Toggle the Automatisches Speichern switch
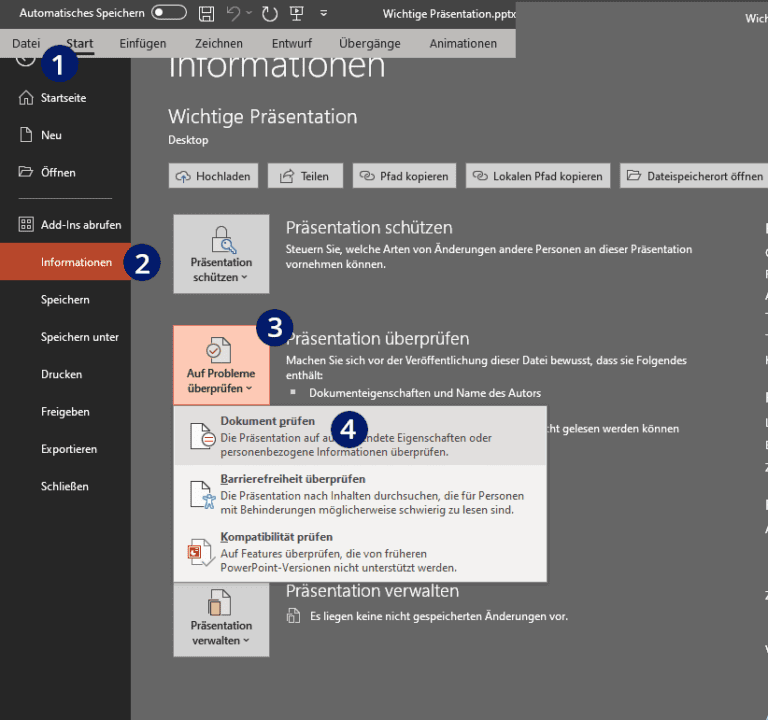 (168, 14)
